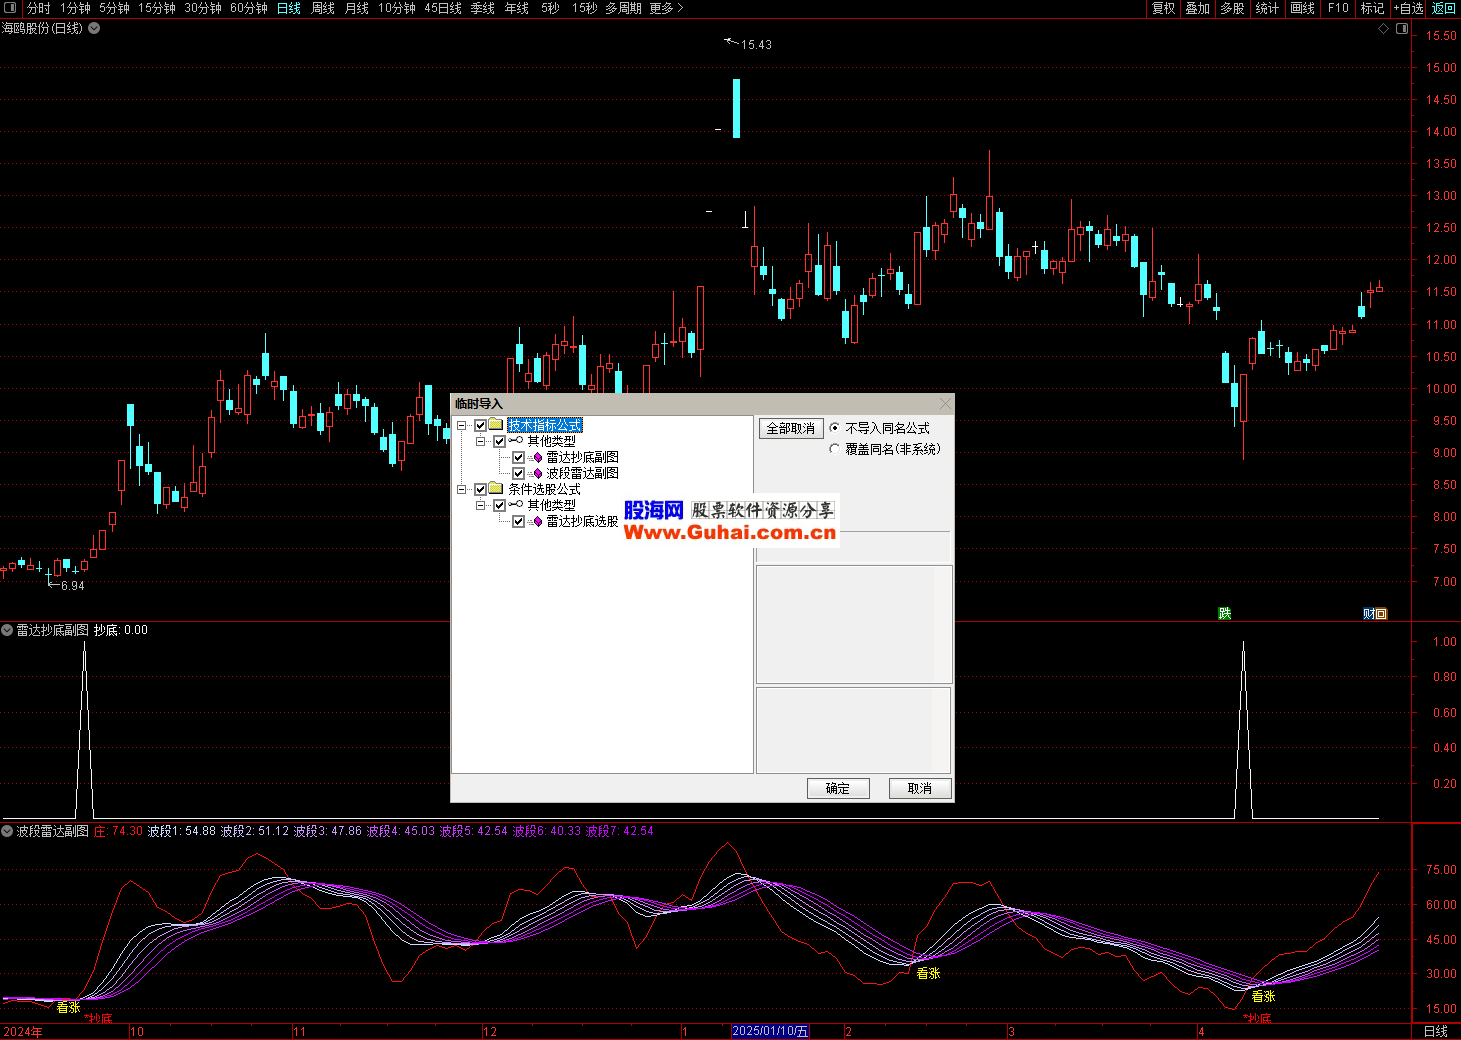Toggle the sidebar panel icon at top-left corner
The height and width of the screenshot is (1040, 1461).
[11, 8]
